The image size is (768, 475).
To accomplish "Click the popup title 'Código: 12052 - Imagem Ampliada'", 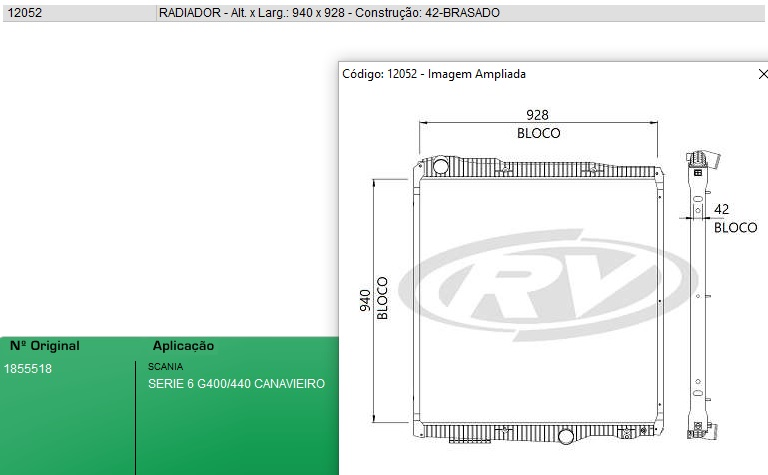I will [x=433, y=74].
